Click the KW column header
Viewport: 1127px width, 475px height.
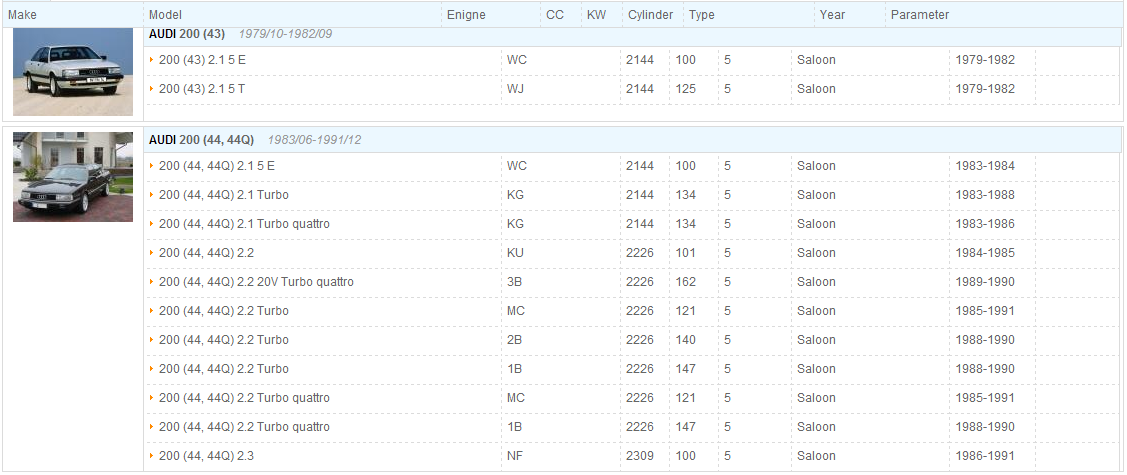[x=597, y=14]
